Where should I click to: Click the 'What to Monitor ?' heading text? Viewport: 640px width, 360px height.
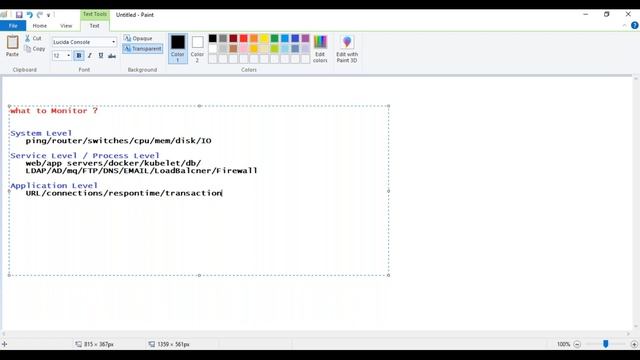click(54, 111)
